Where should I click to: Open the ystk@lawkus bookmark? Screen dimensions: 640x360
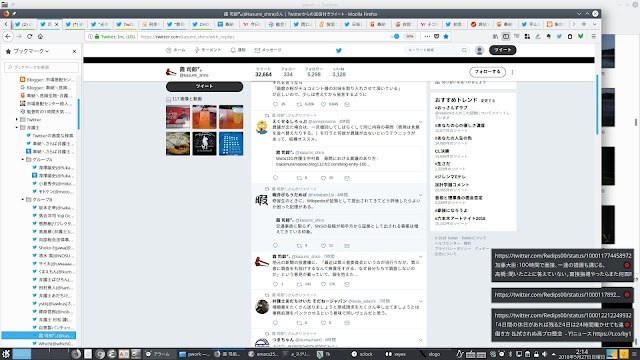tap(53, 304)
